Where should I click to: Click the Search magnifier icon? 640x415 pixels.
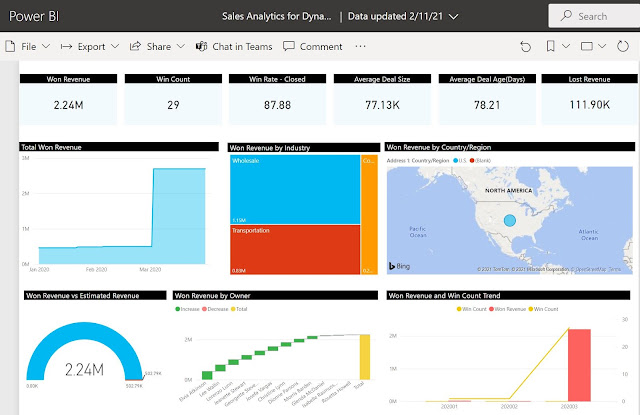click(566, 16)
